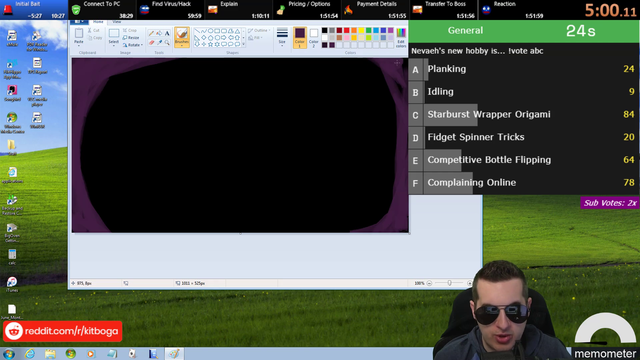
Task: Open the calc desktop shortcut
Action: (12, 257)
